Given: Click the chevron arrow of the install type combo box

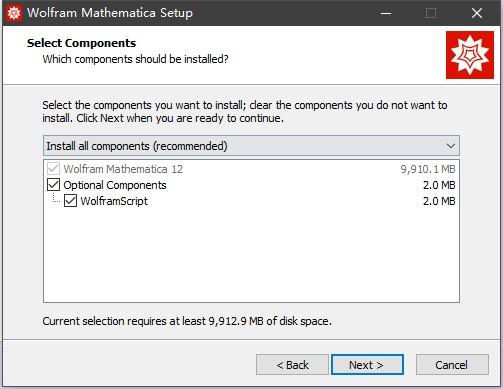Looking at the screenshot, I should pyautogui.click(x=451, y=146).
